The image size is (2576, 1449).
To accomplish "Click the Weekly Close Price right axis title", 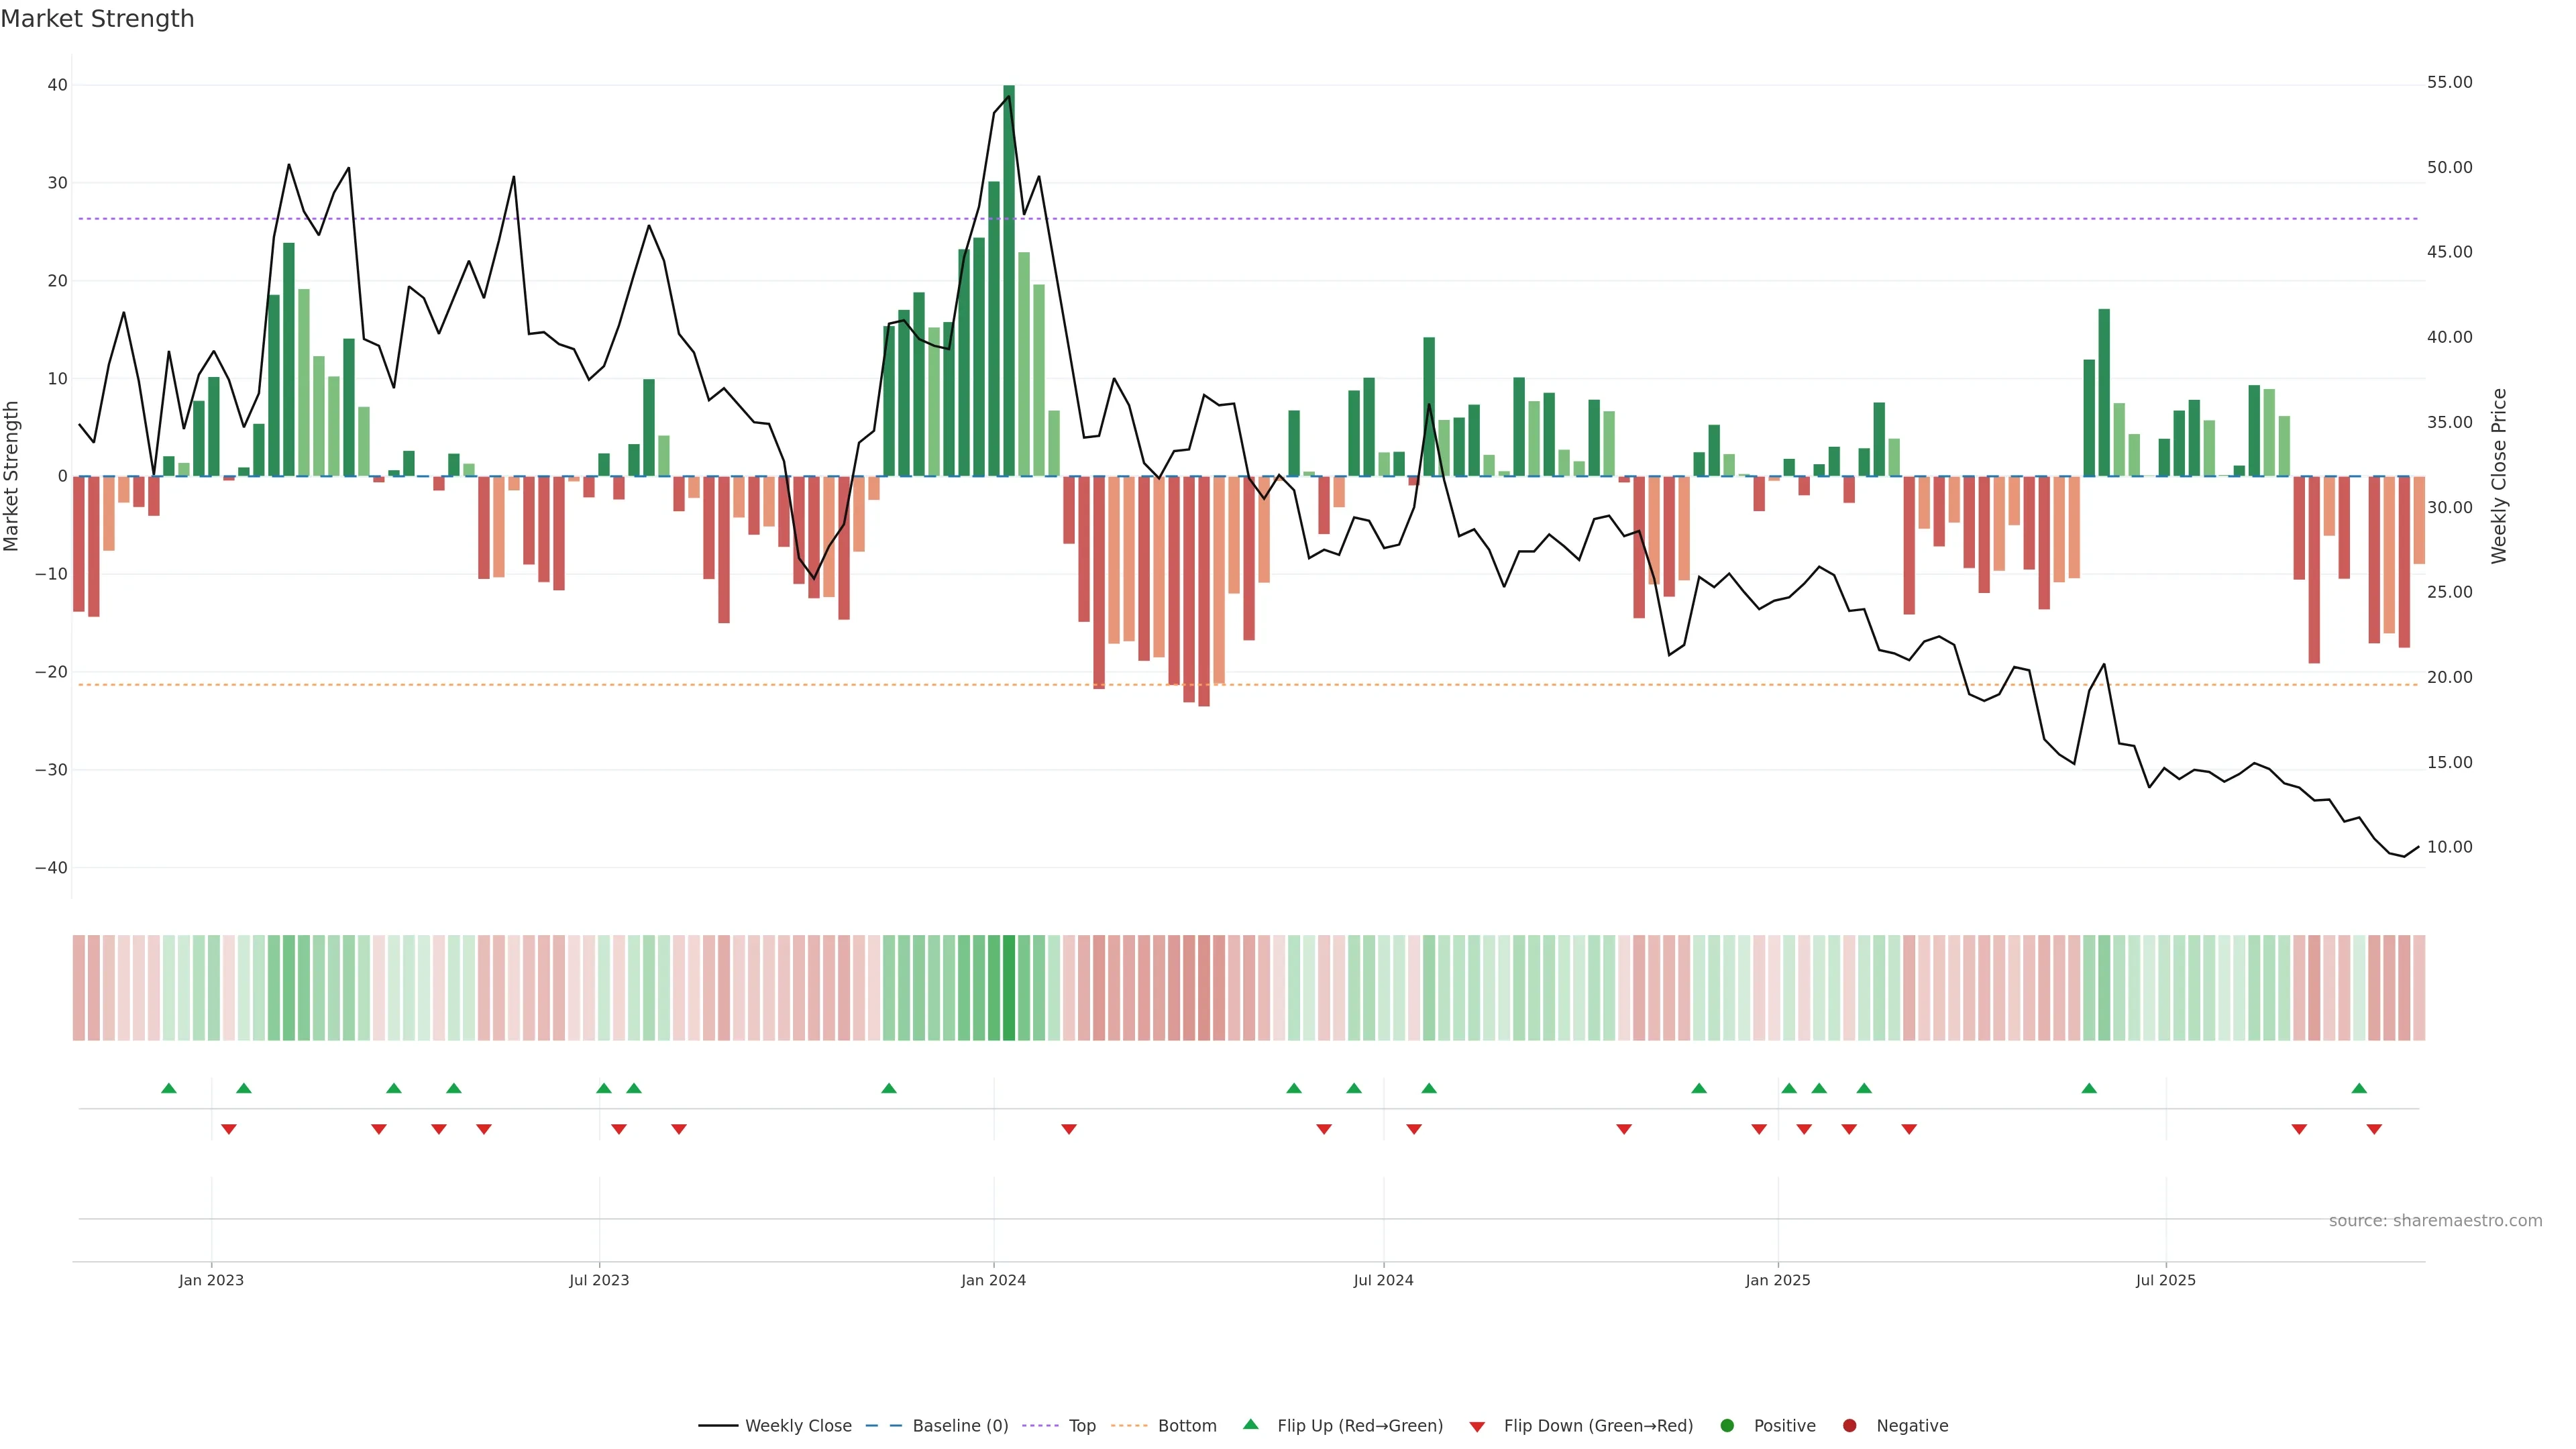I will (2499, 476).
